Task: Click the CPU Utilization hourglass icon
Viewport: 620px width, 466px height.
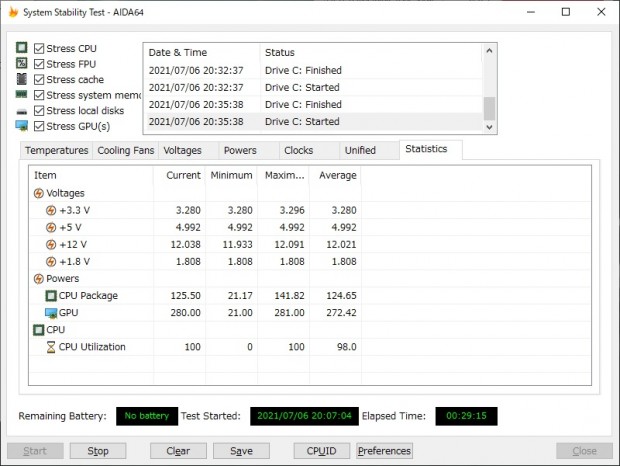Action: click(51, 347)
